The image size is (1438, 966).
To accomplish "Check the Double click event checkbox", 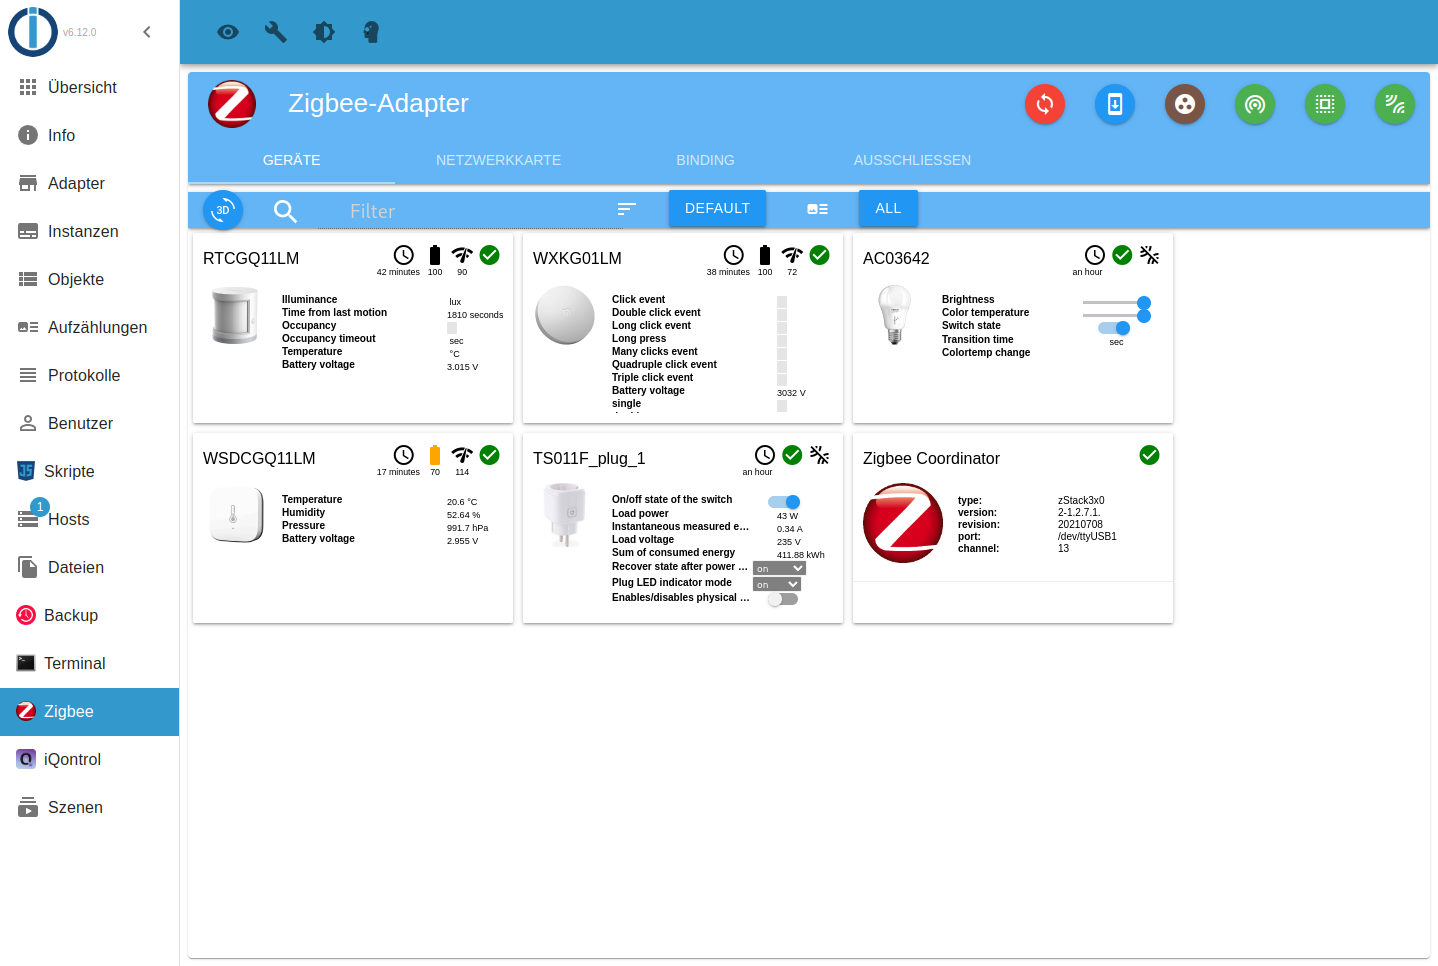I will [x=782, y=315].
